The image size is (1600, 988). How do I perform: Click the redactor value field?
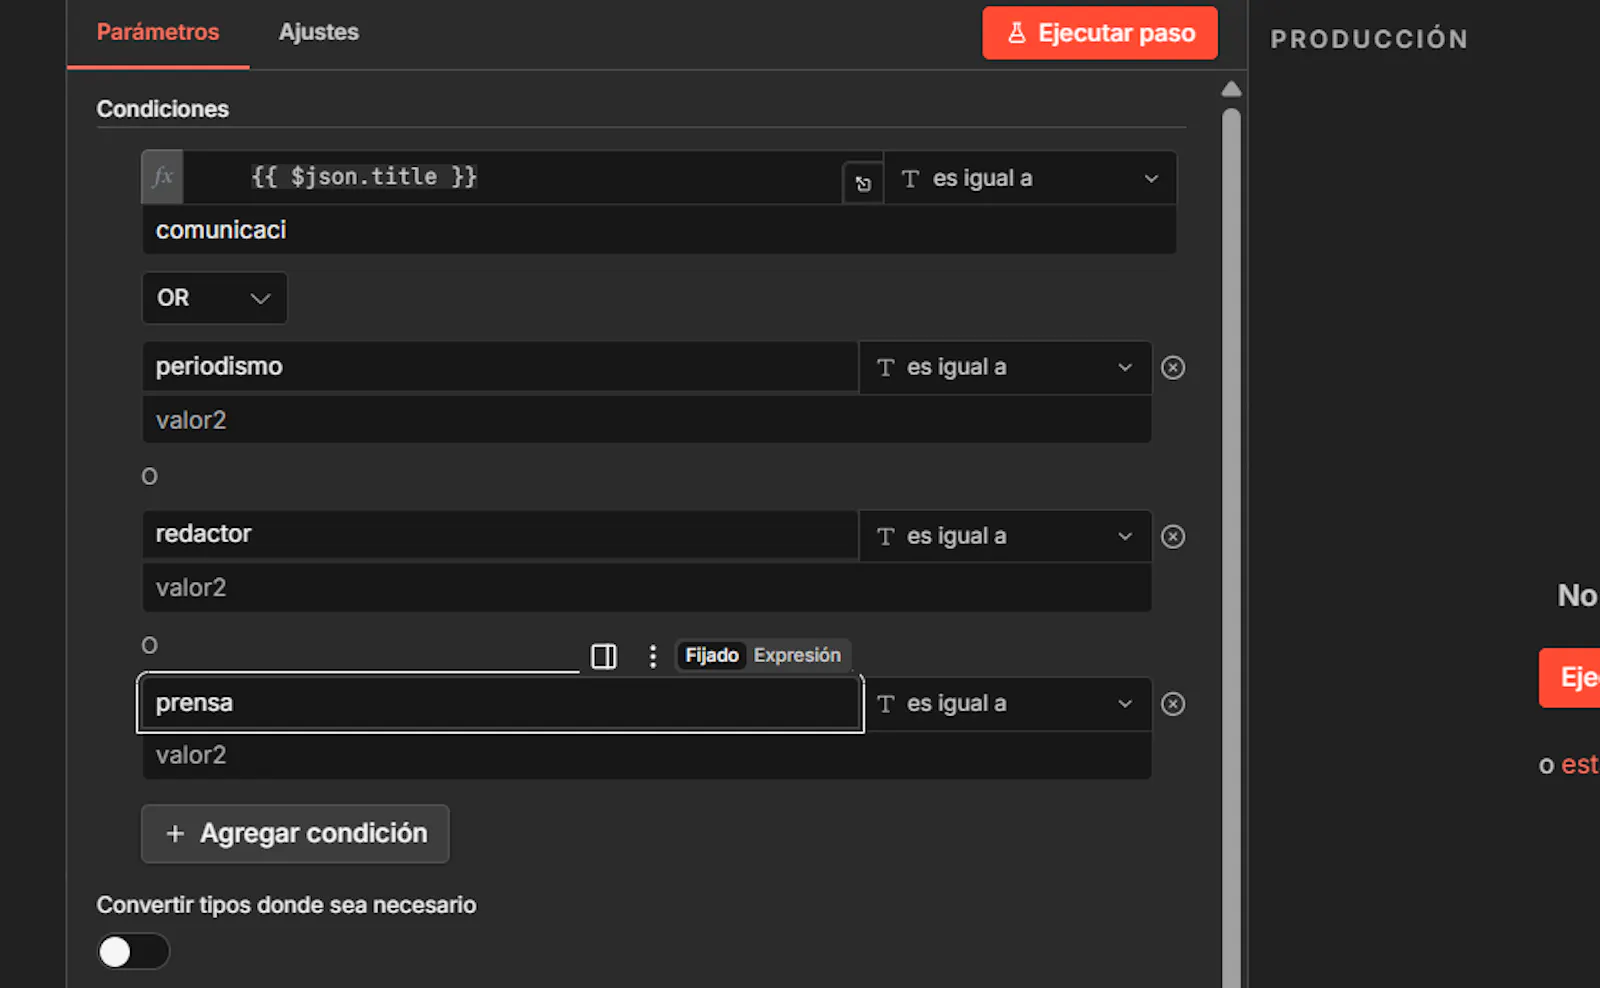[500, 534]
